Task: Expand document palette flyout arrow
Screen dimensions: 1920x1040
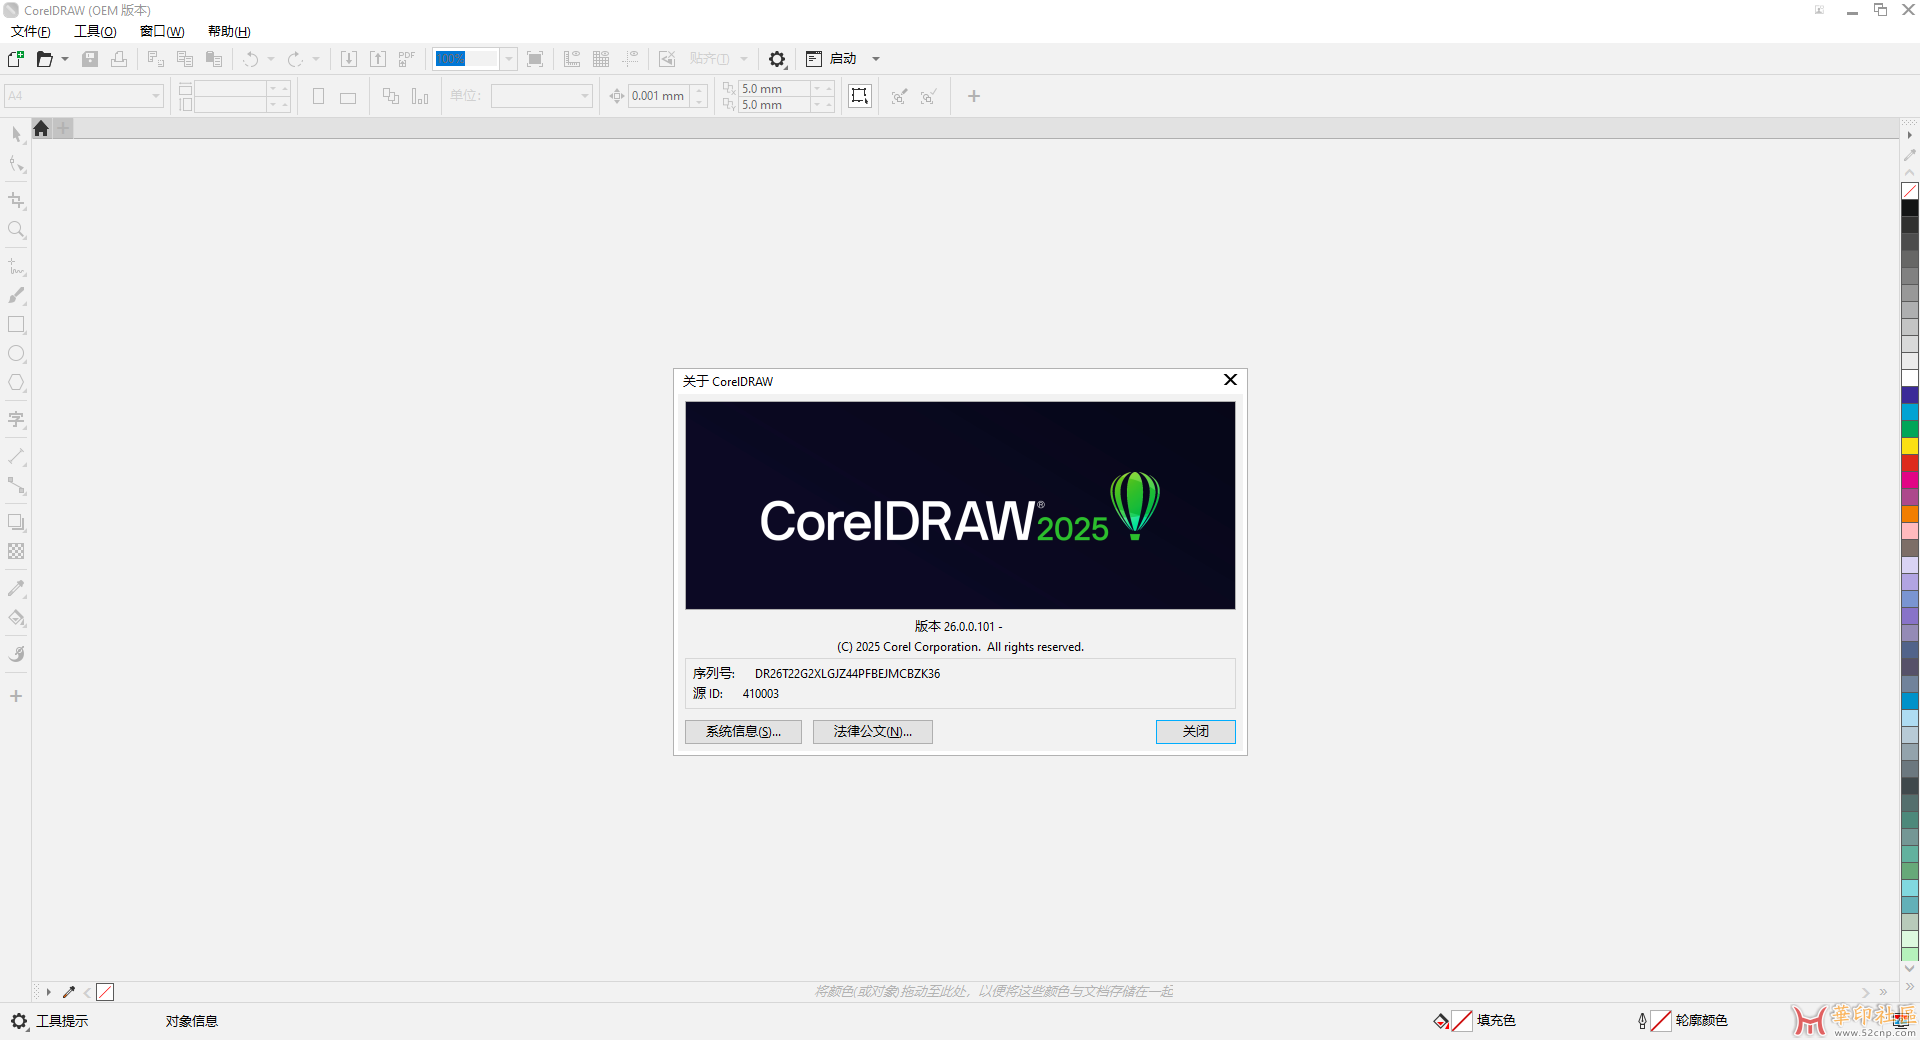Action: point(48,992)
